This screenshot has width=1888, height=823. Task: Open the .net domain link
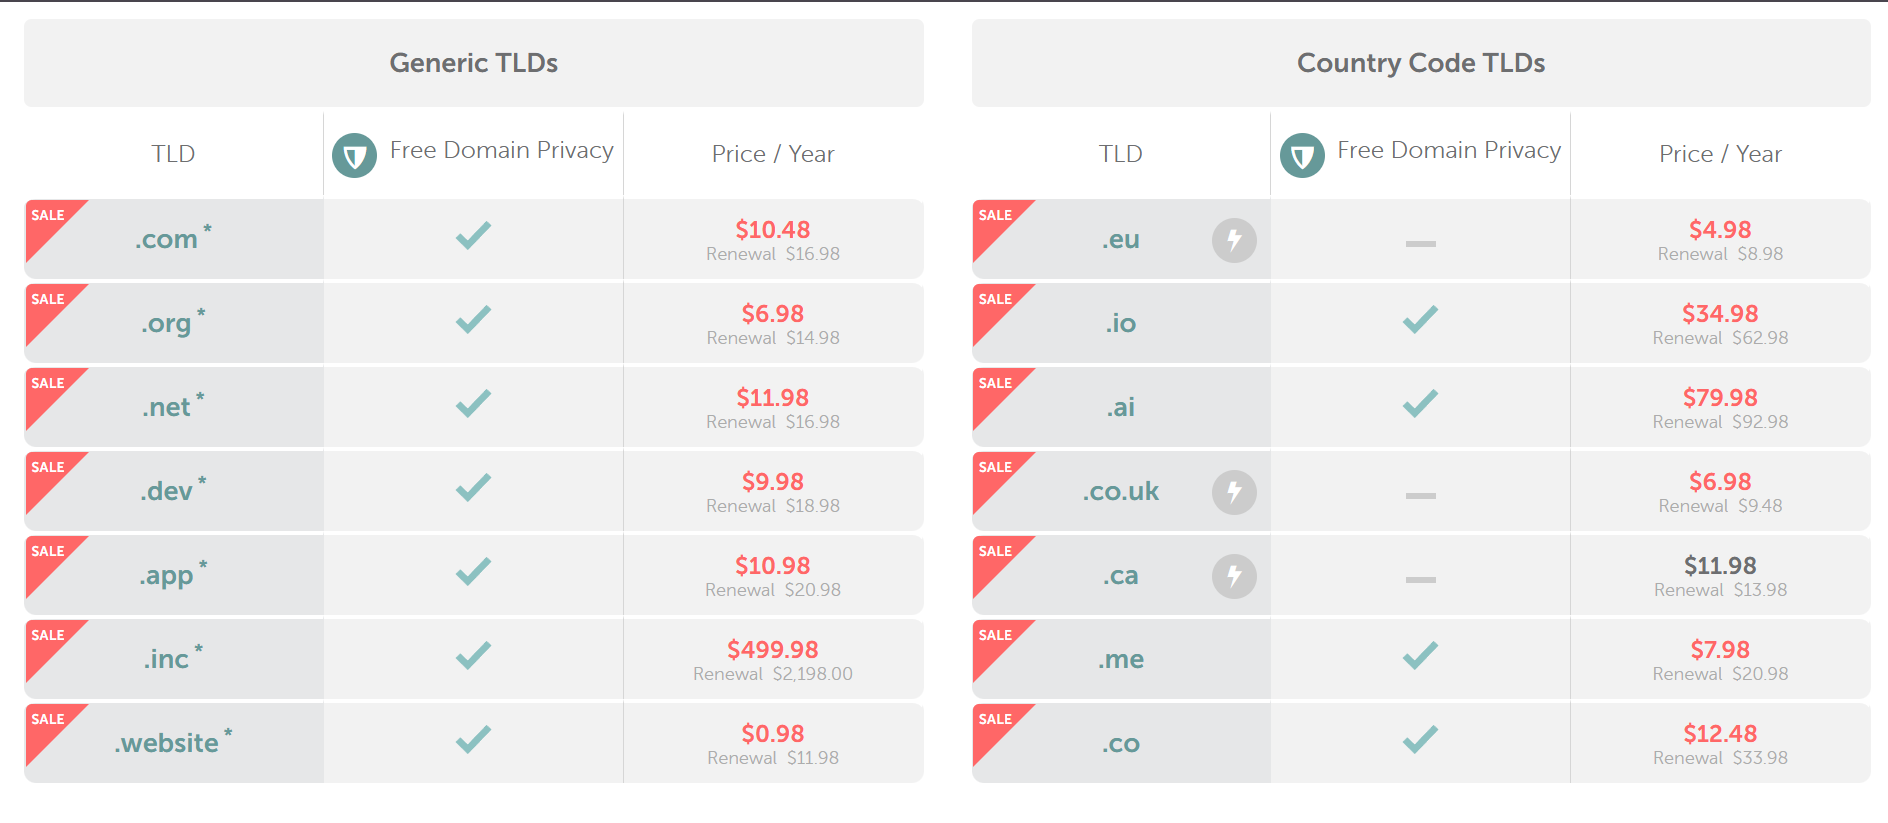pyautogui.click(x=167, y=408)
